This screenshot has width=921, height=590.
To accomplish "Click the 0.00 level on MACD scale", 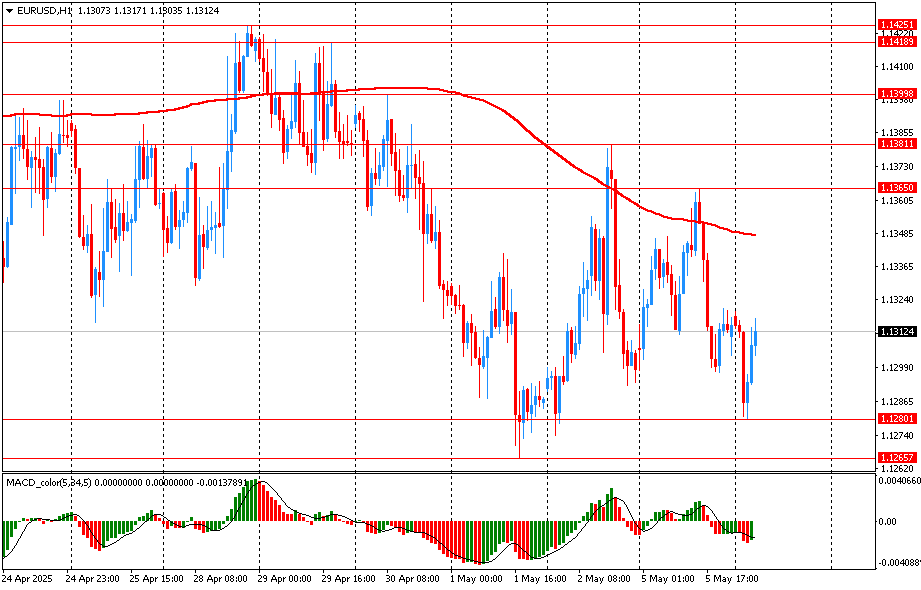I will [887, 522].
